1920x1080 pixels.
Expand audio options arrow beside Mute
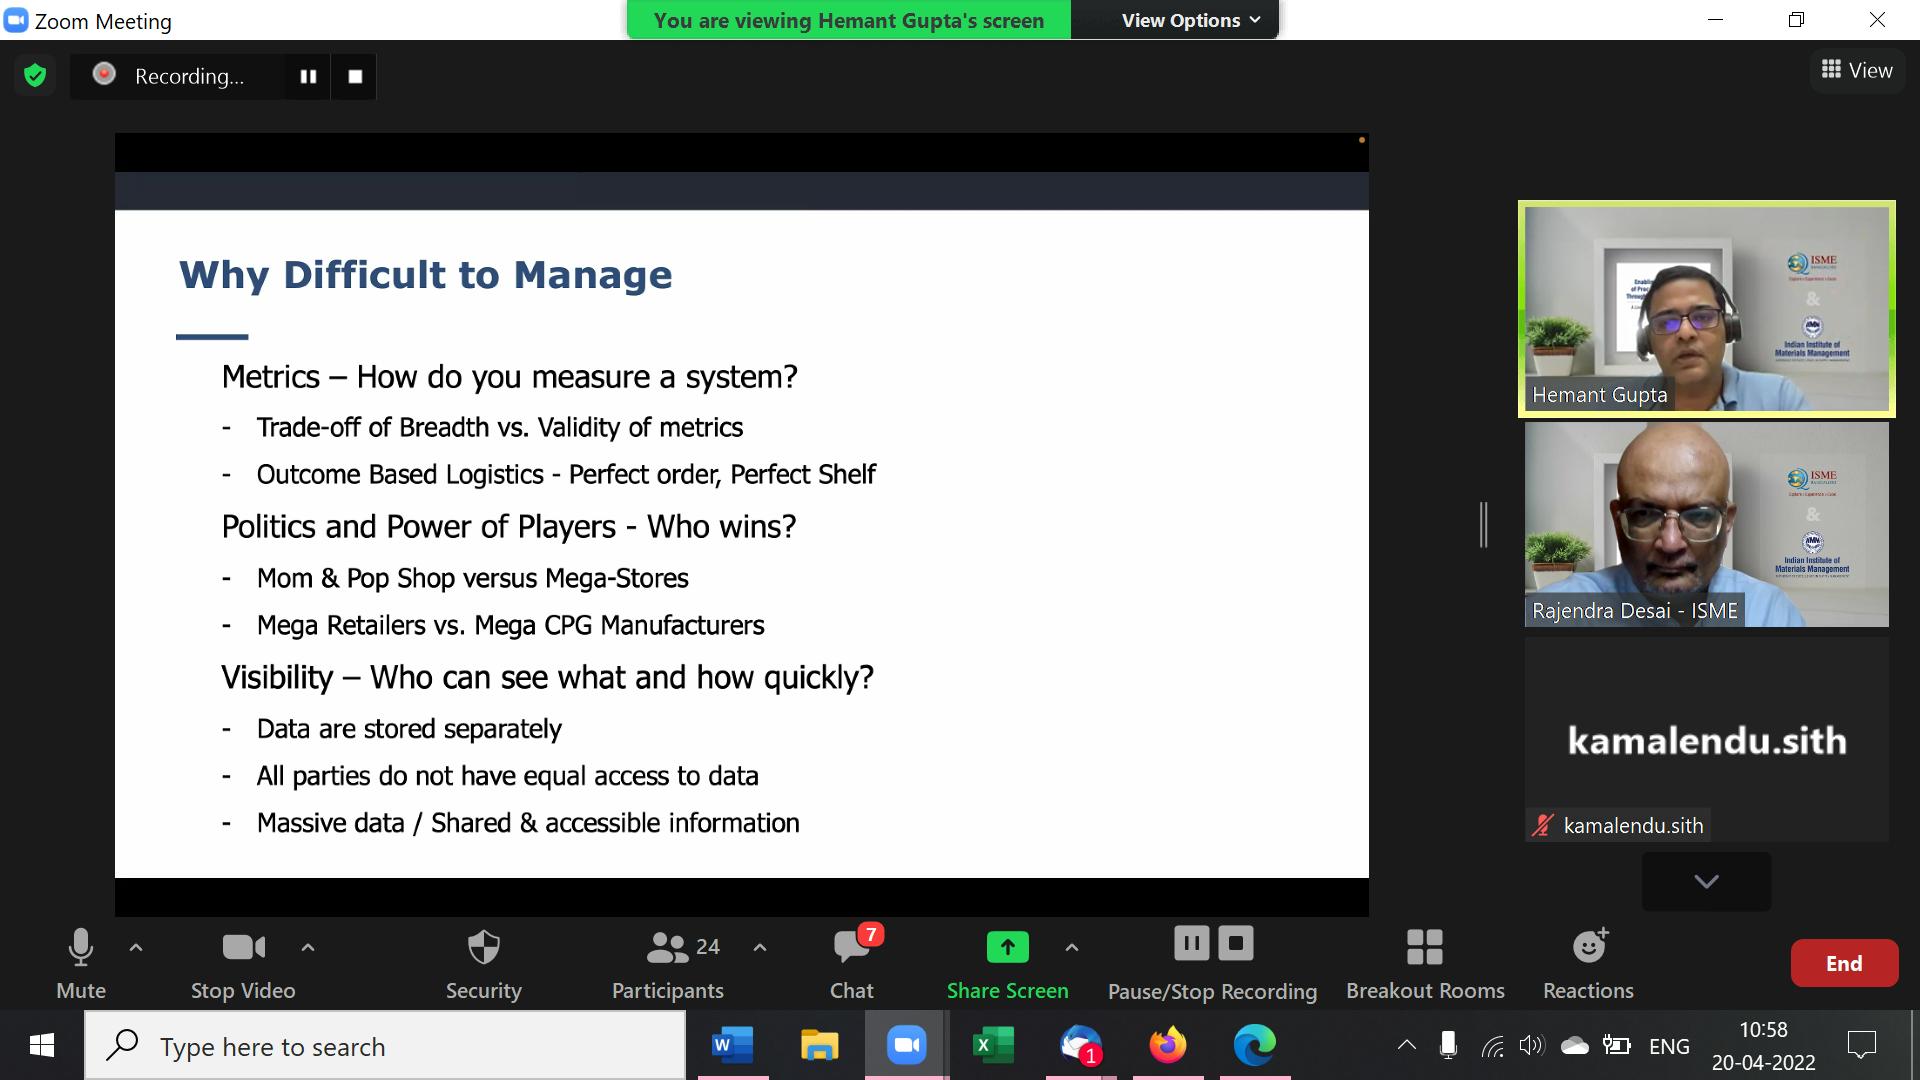tap(136, 947)
